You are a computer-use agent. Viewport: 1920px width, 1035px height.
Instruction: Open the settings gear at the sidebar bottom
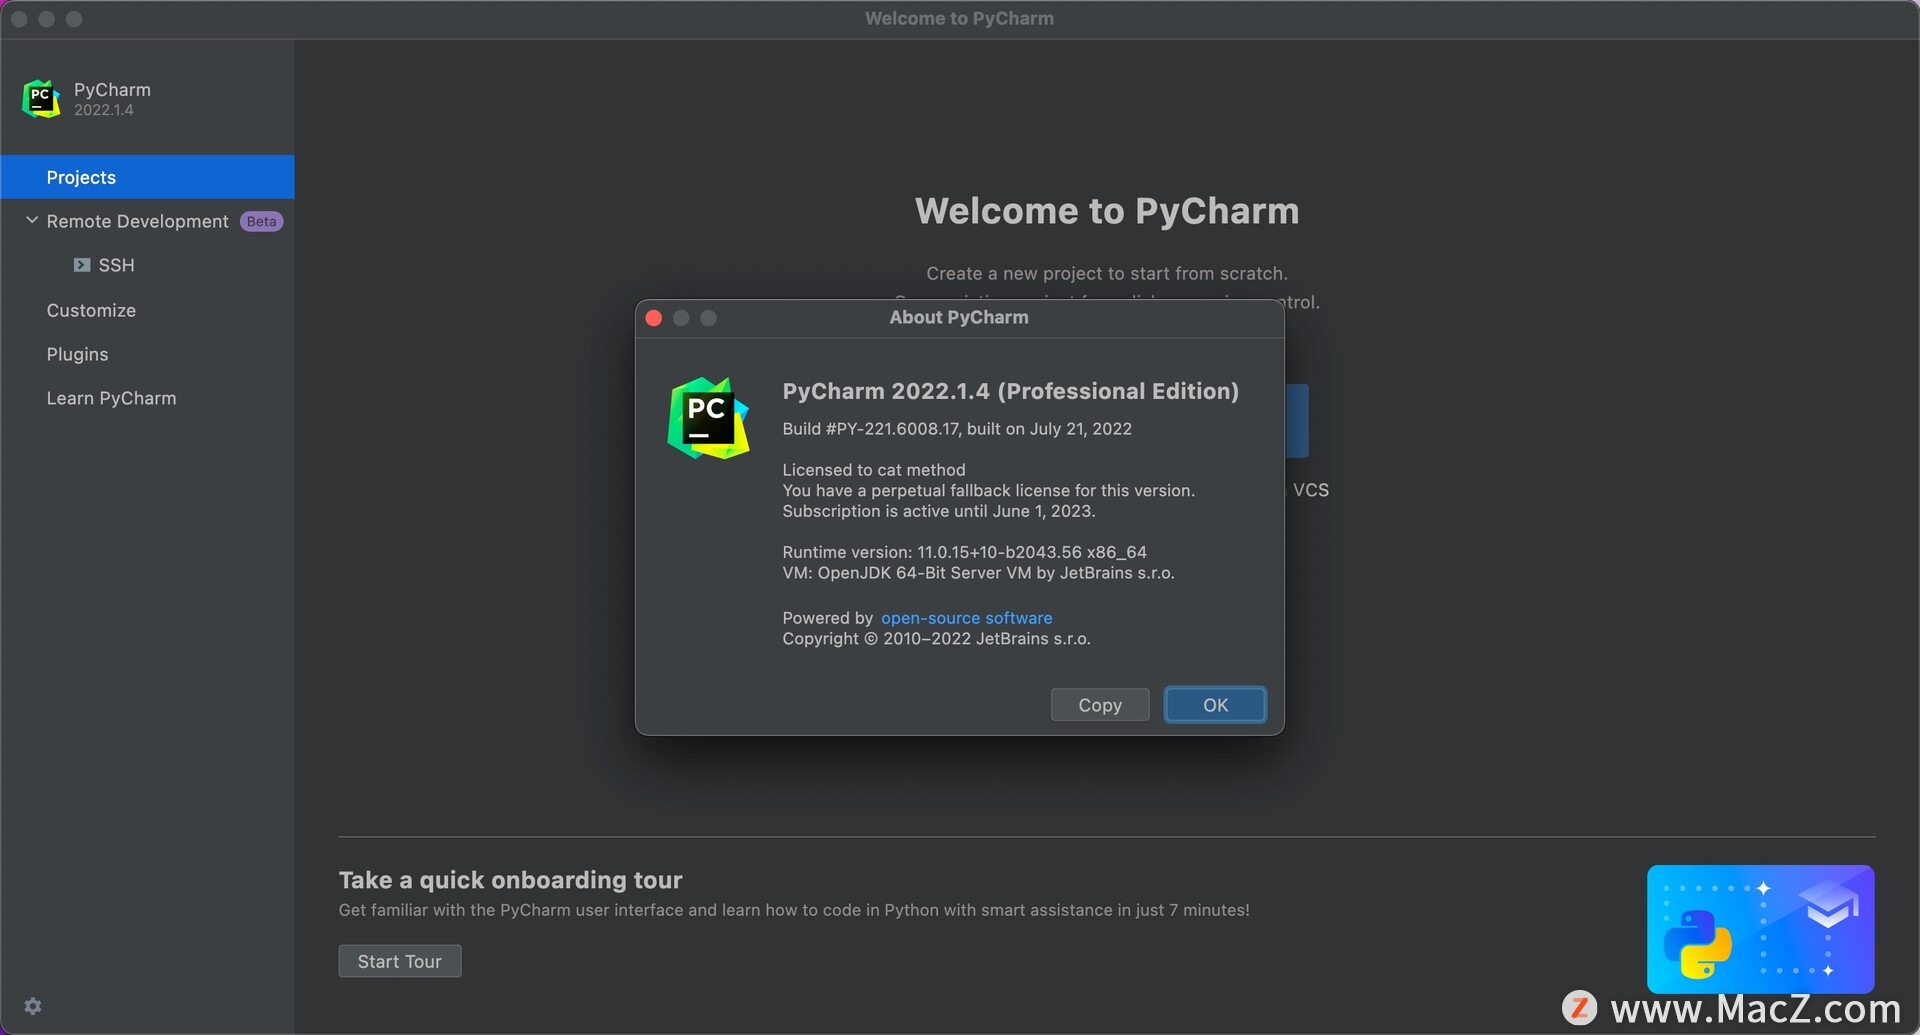(33, 1006)
